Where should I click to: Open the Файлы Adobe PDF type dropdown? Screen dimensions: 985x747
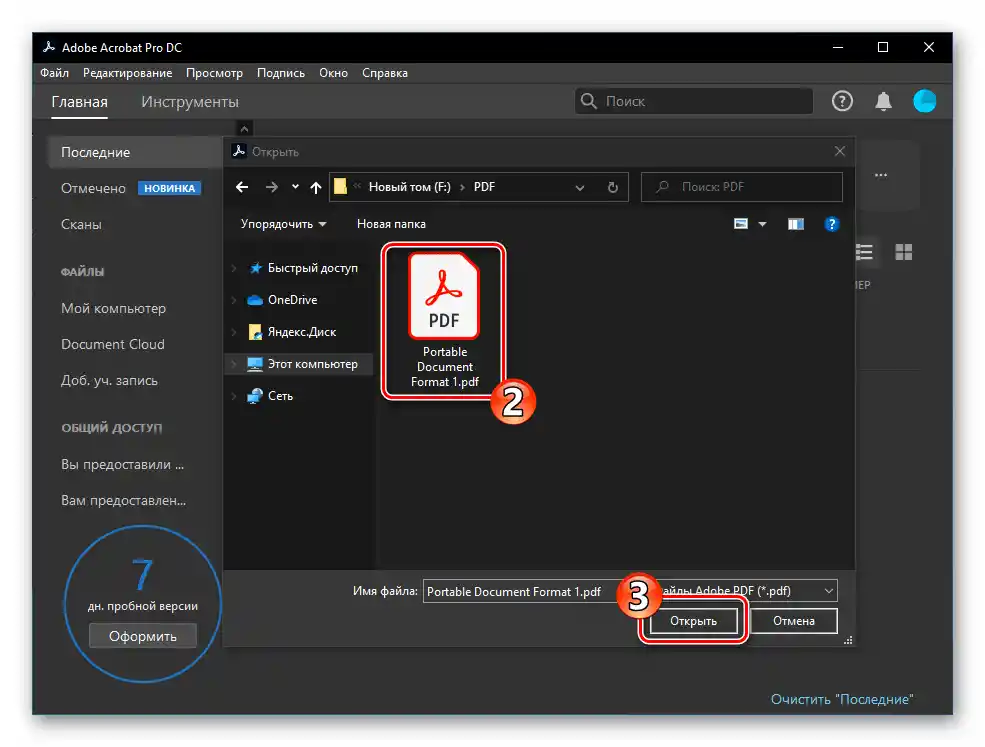[748, 591]
